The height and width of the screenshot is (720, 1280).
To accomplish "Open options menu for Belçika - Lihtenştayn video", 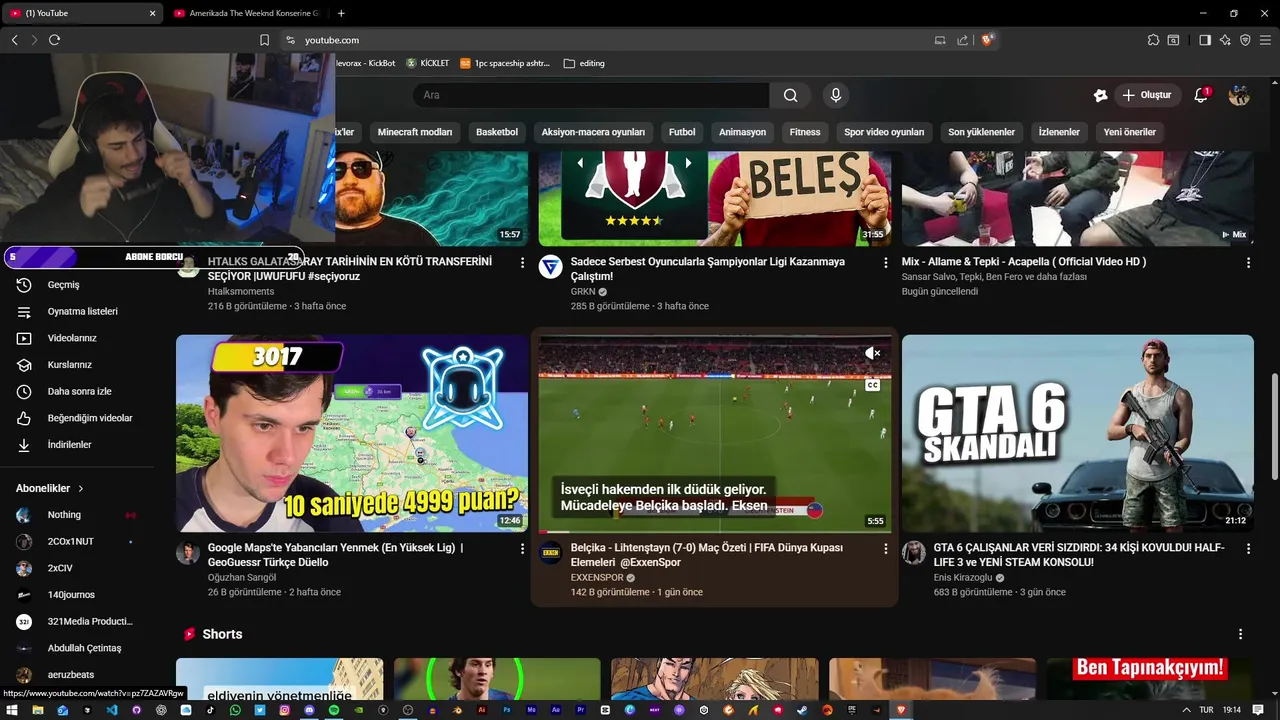I will [885, 549].
